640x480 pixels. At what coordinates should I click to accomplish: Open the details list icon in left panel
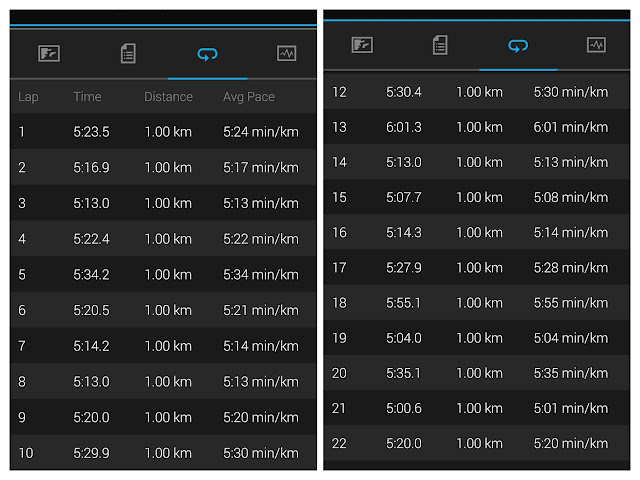pos(128,54)
